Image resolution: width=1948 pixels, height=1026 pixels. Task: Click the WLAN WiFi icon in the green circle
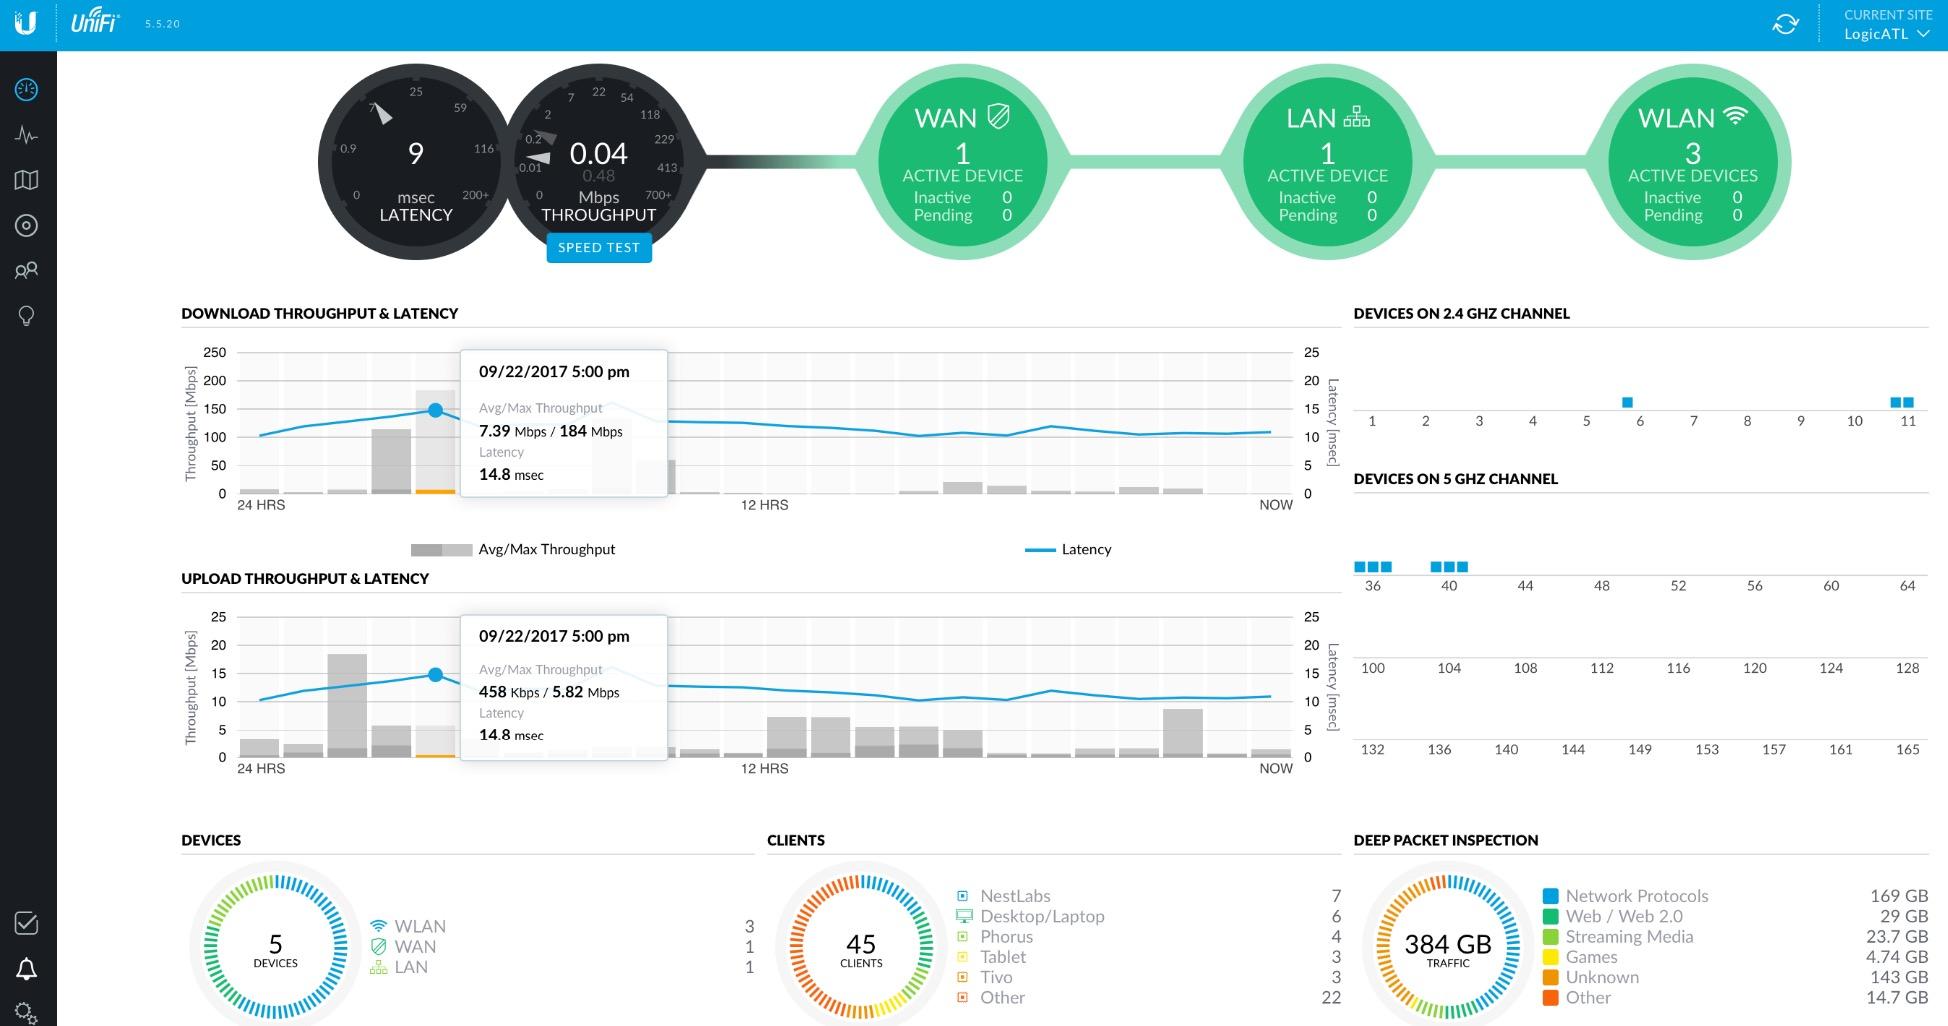pyautogui.click(x=1736, y=116)
